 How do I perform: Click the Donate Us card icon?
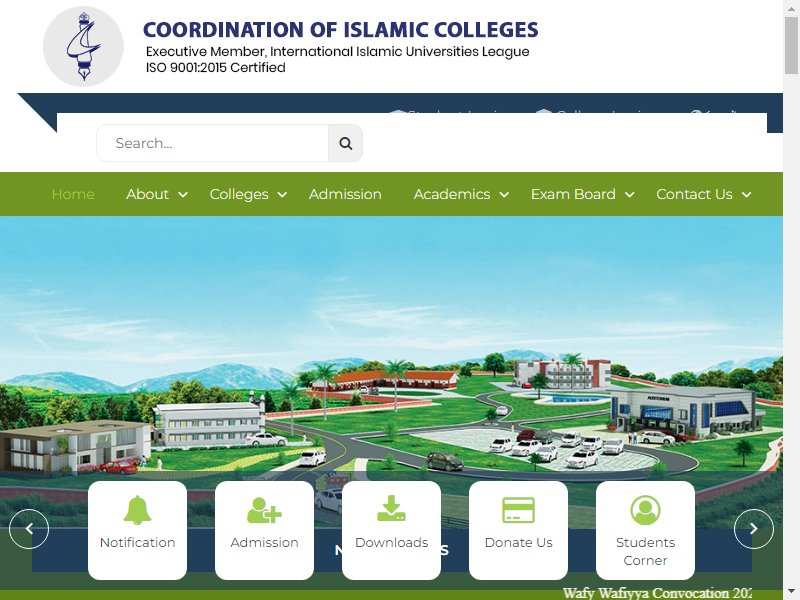click(518, 510)
